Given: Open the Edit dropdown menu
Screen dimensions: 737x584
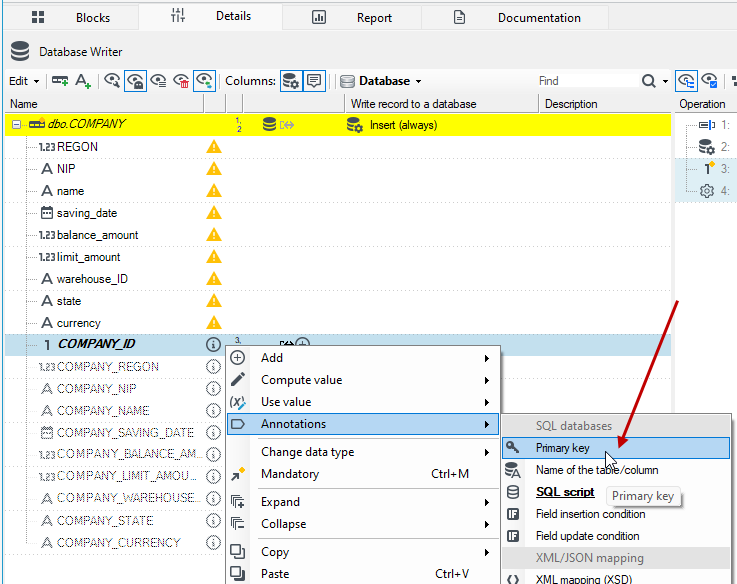Looking at the screenshot, I should (24, 81).
